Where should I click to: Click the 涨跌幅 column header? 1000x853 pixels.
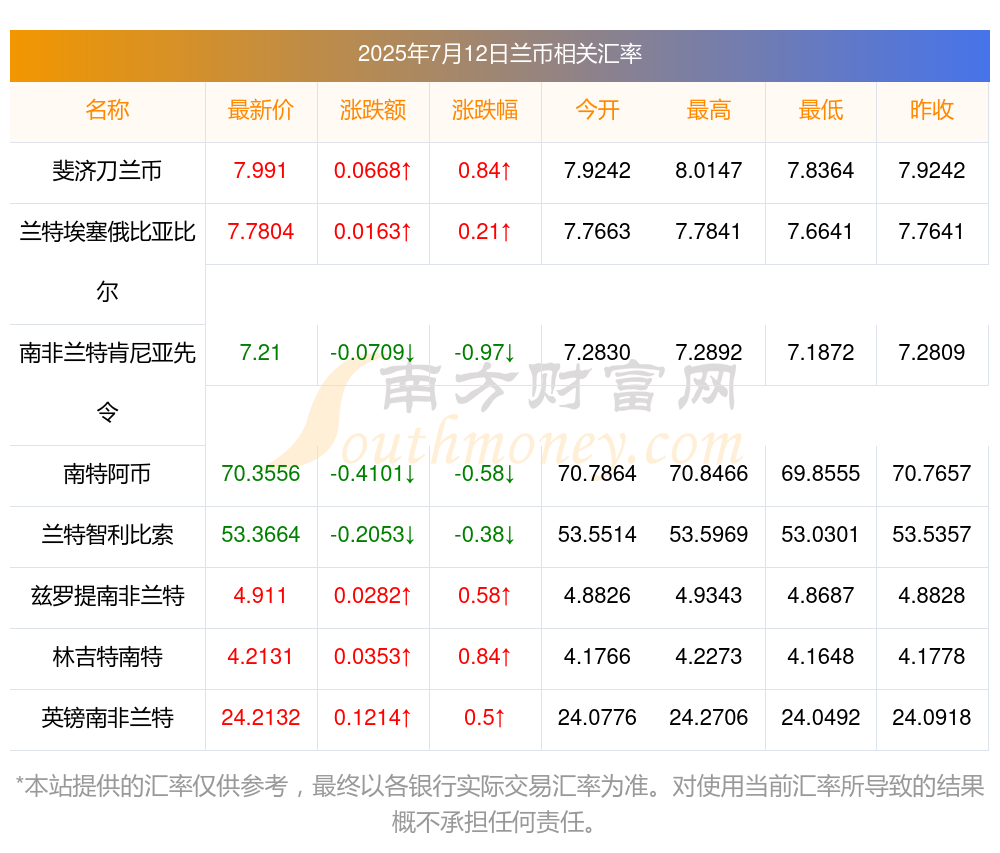[x=485, y=110]
